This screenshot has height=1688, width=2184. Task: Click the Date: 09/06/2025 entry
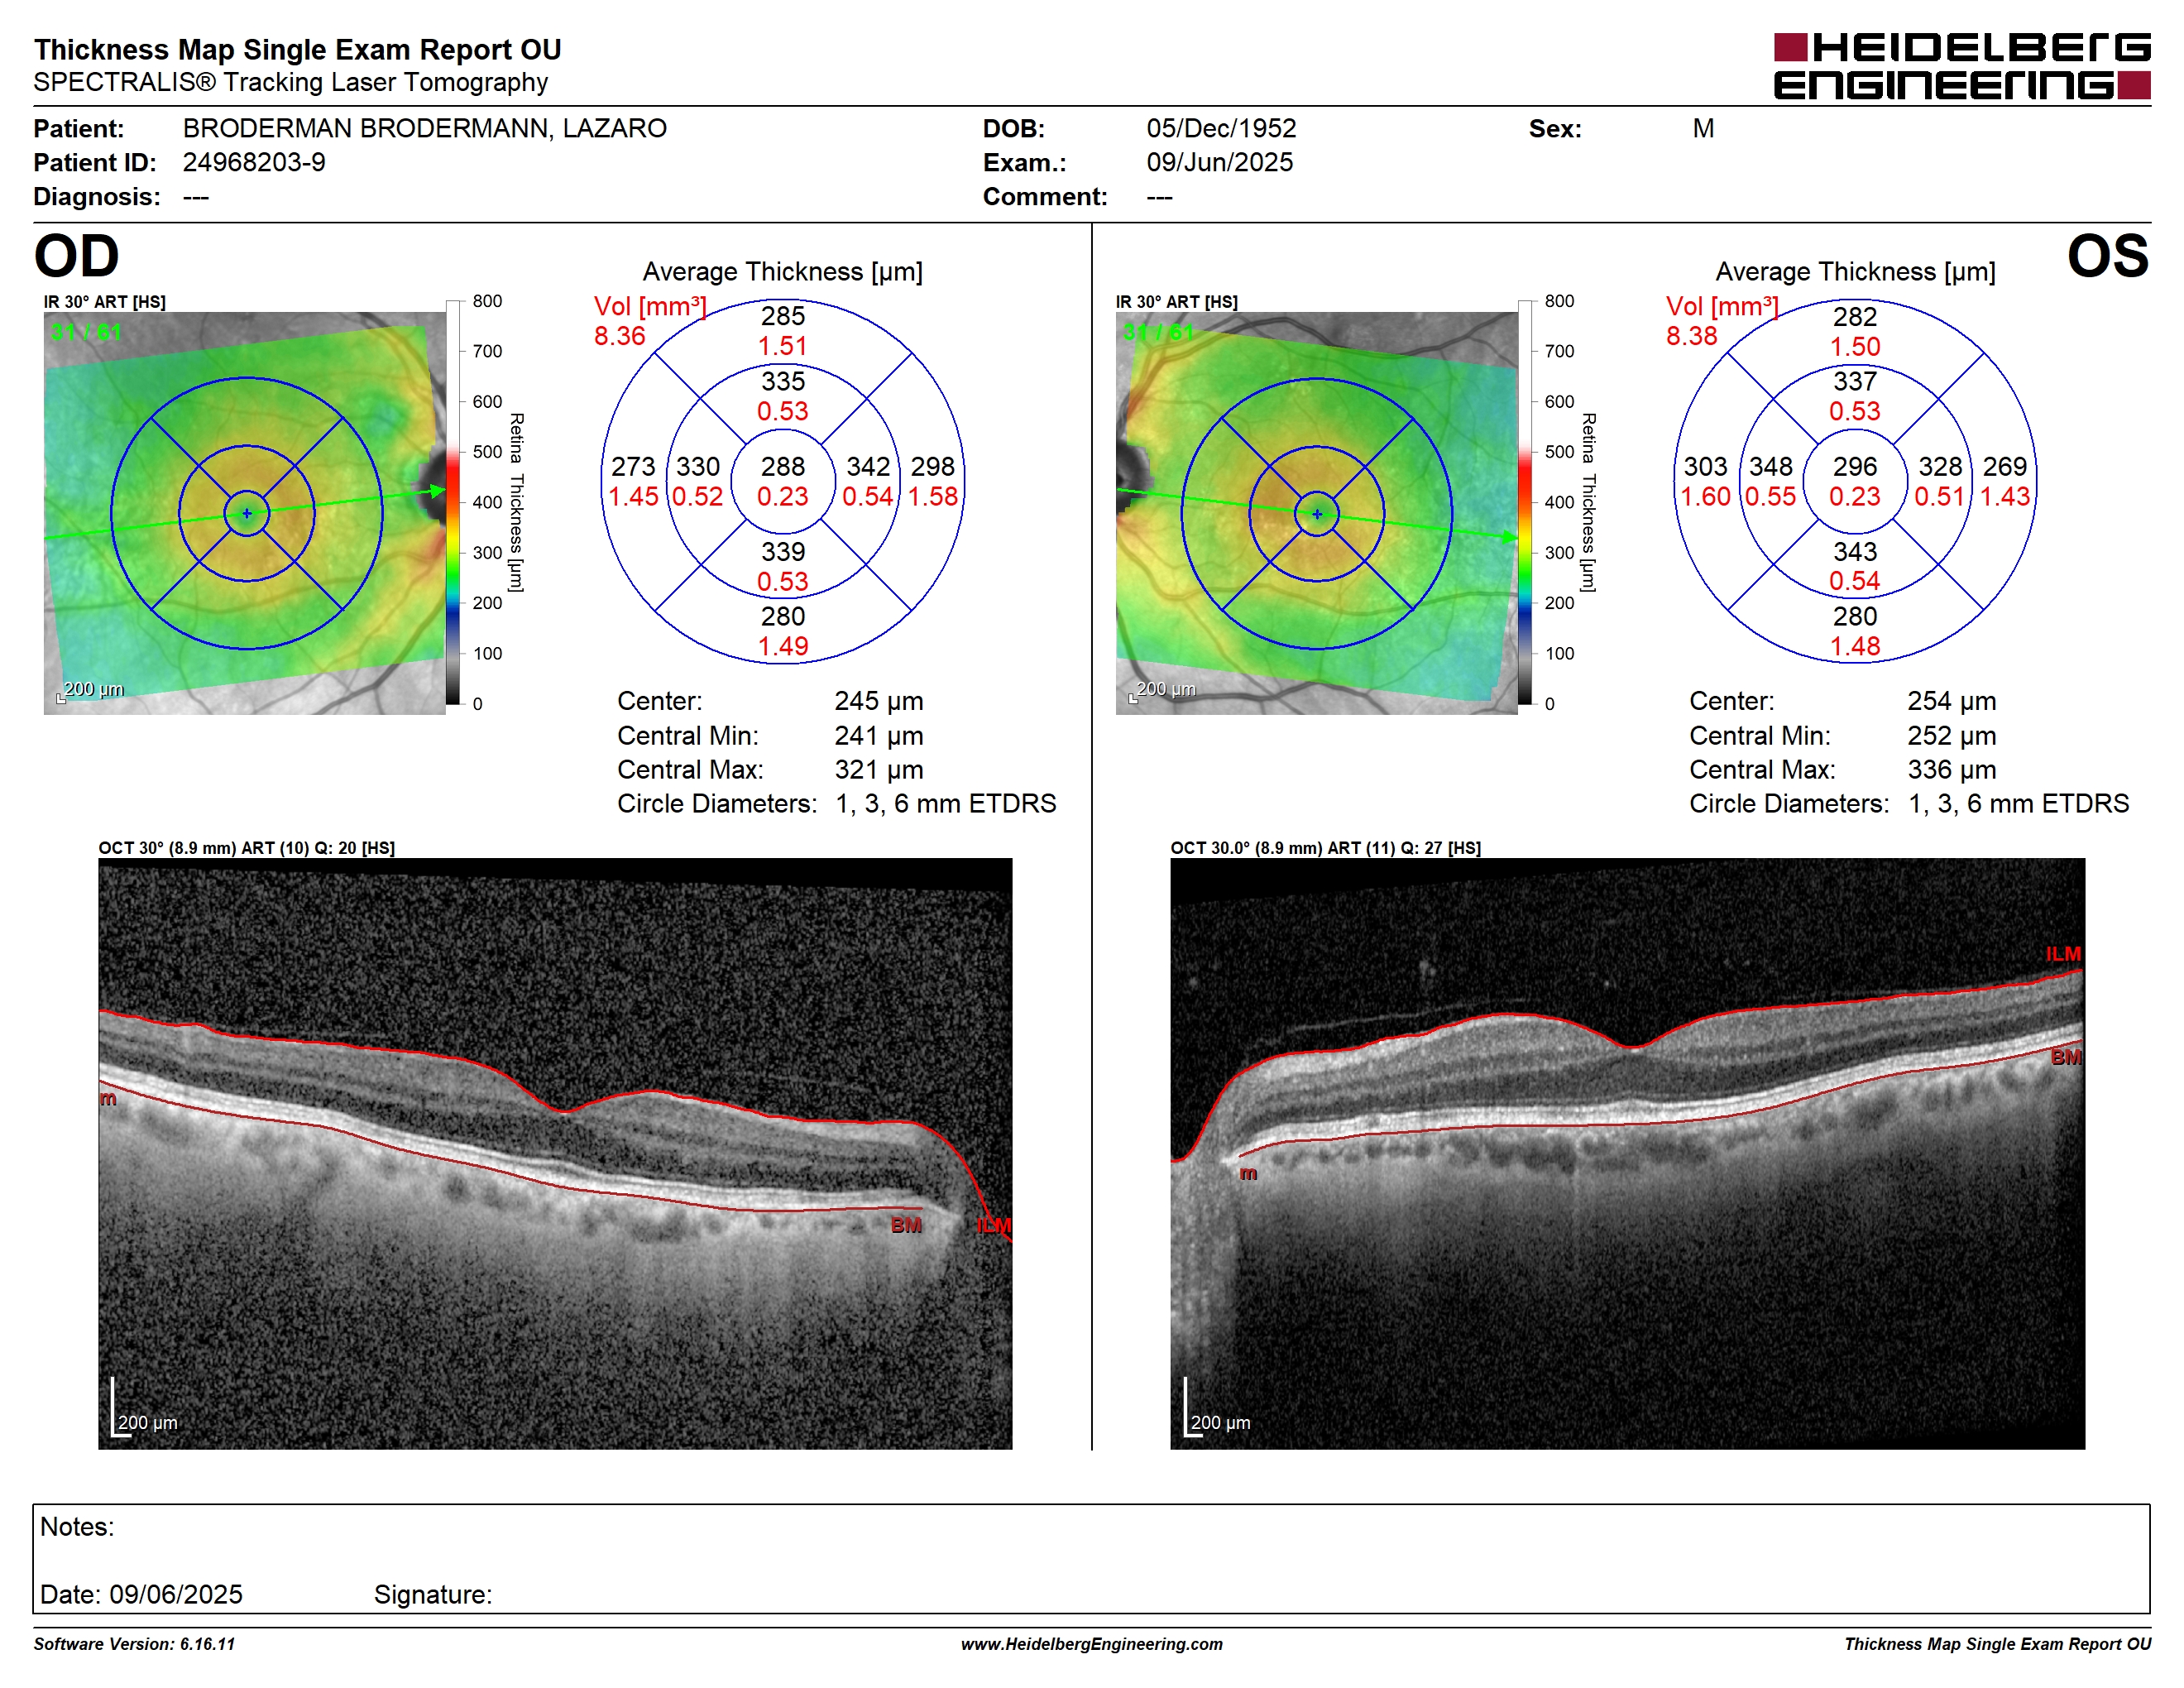141,1594
